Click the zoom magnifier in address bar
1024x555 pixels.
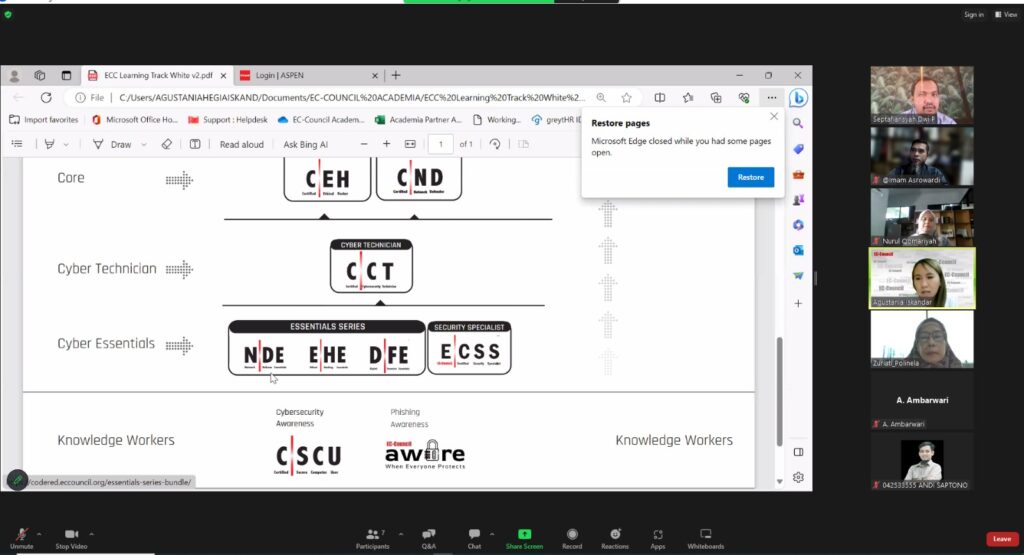click(601, 97)
